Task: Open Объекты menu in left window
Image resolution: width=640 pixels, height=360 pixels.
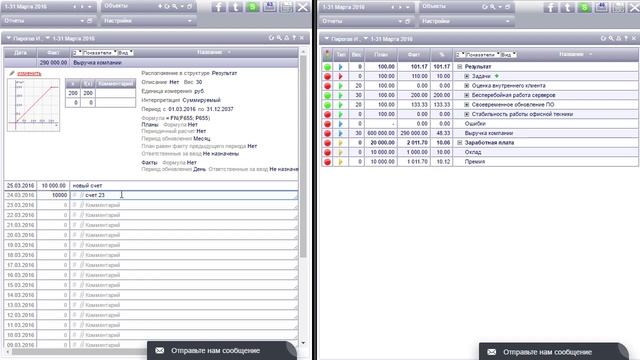Action: (116, 6)
